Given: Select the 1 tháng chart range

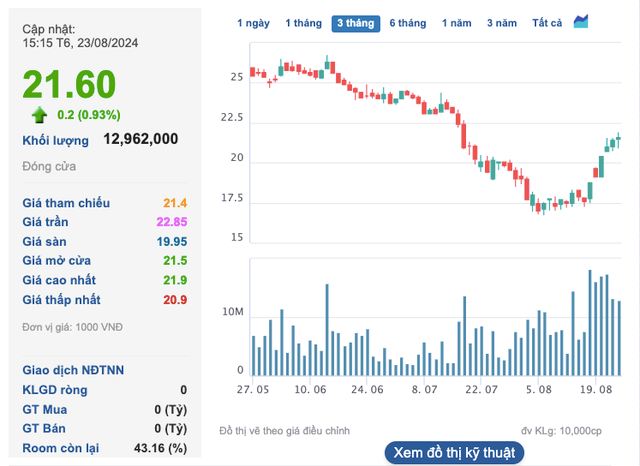Looking at the screenshot, I should (303, 23).
